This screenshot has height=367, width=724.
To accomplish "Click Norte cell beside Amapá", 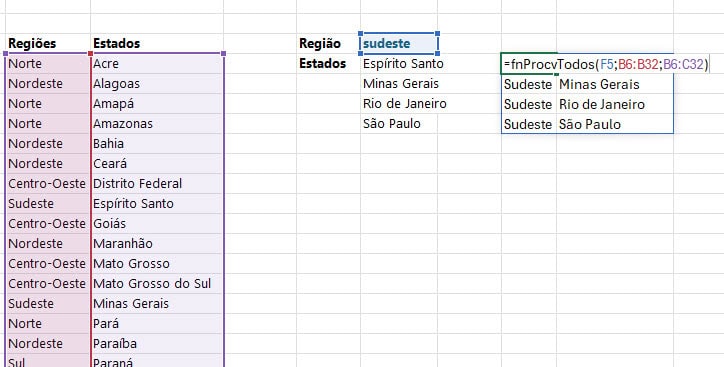I will (x=48, y=103).
